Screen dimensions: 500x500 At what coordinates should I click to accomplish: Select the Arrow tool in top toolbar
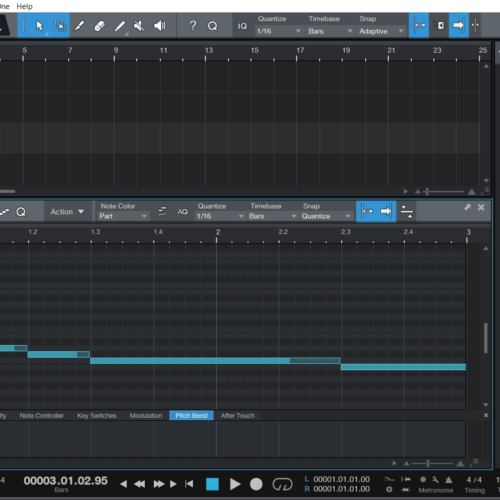point(40,26)
